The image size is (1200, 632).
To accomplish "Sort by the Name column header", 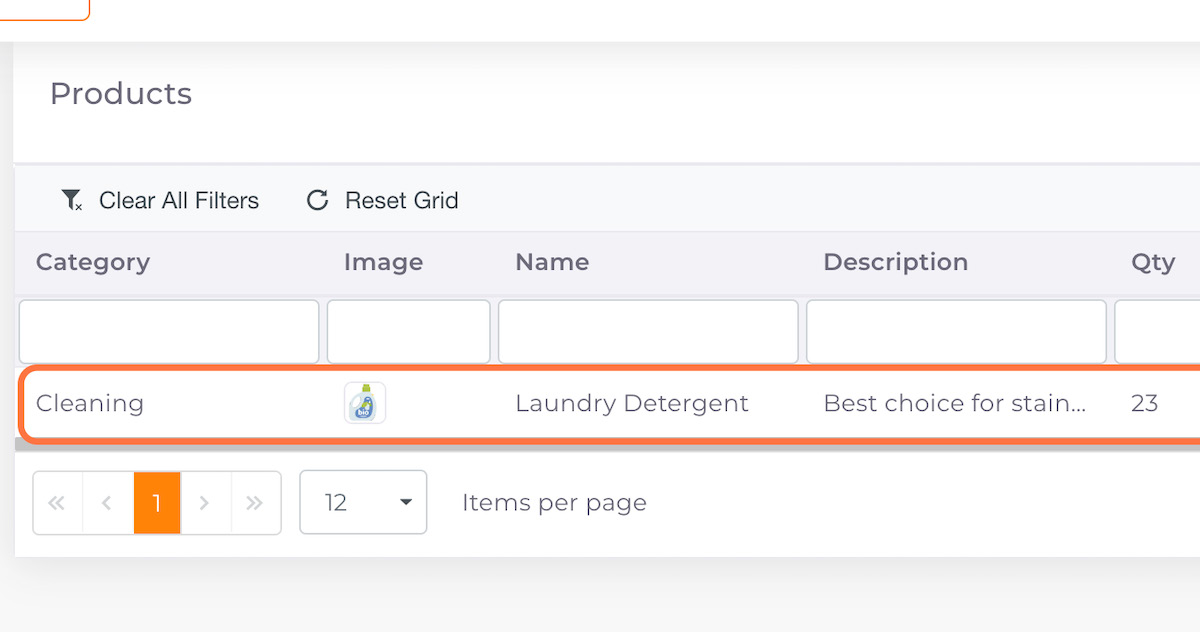I will [552, 262].
